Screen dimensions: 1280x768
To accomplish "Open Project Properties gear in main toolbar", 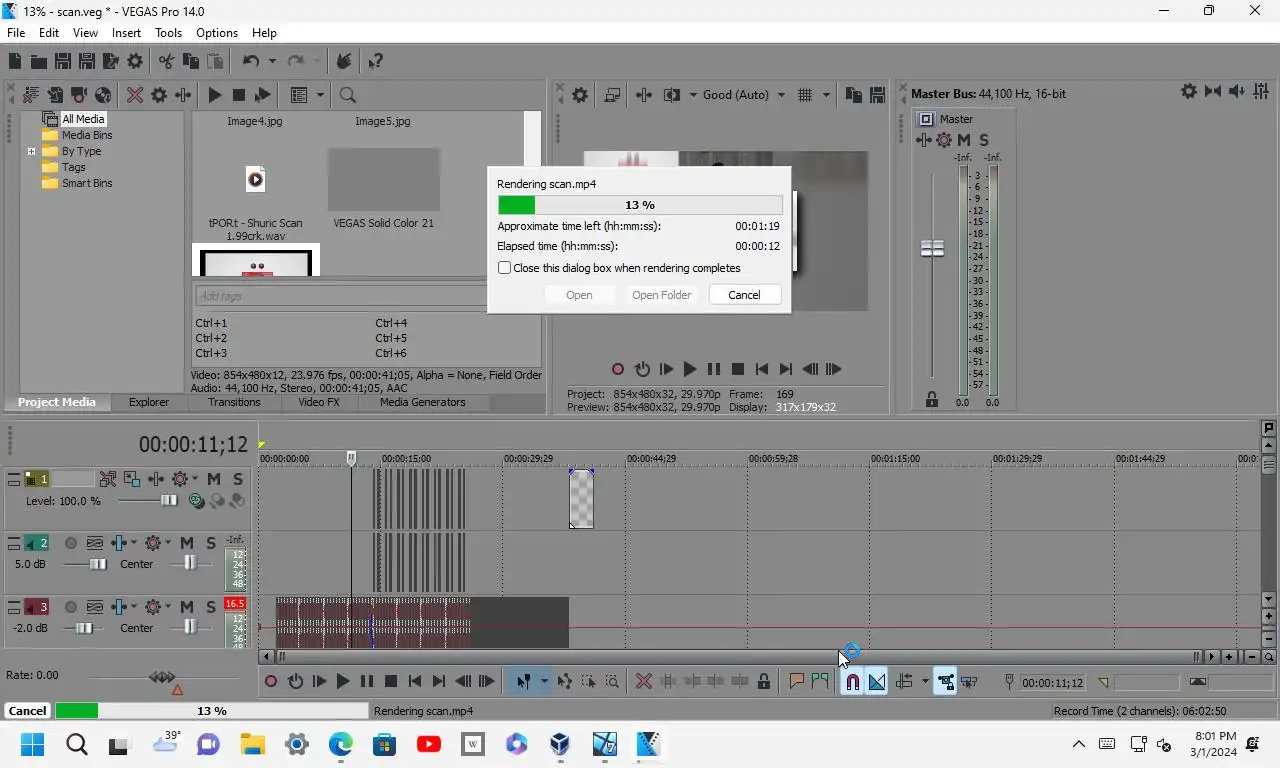I will coord(135,61).
